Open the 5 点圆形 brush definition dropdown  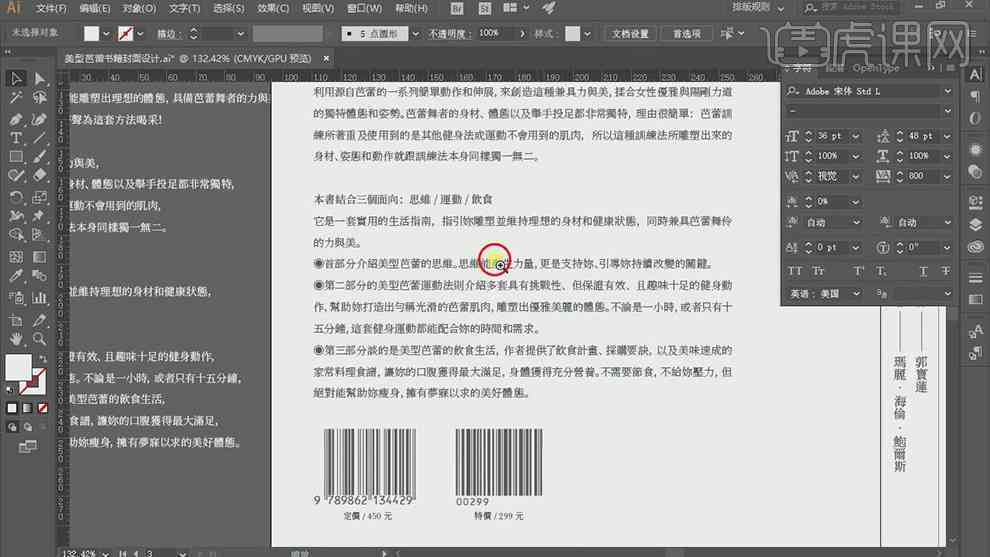tap(415, 33)
